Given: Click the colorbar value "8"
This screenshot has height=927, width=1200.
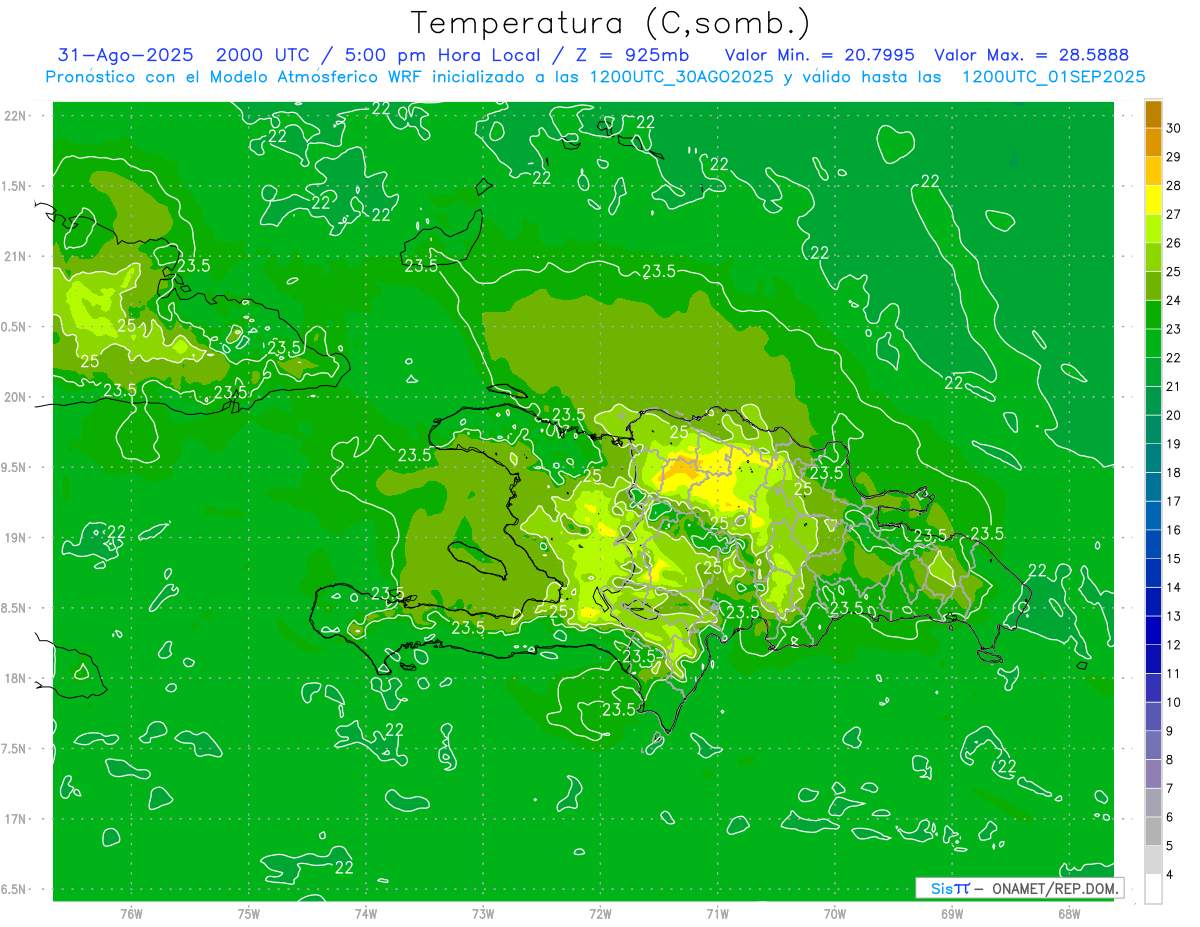Looking at the screenshot, I should coord(1170,760).
